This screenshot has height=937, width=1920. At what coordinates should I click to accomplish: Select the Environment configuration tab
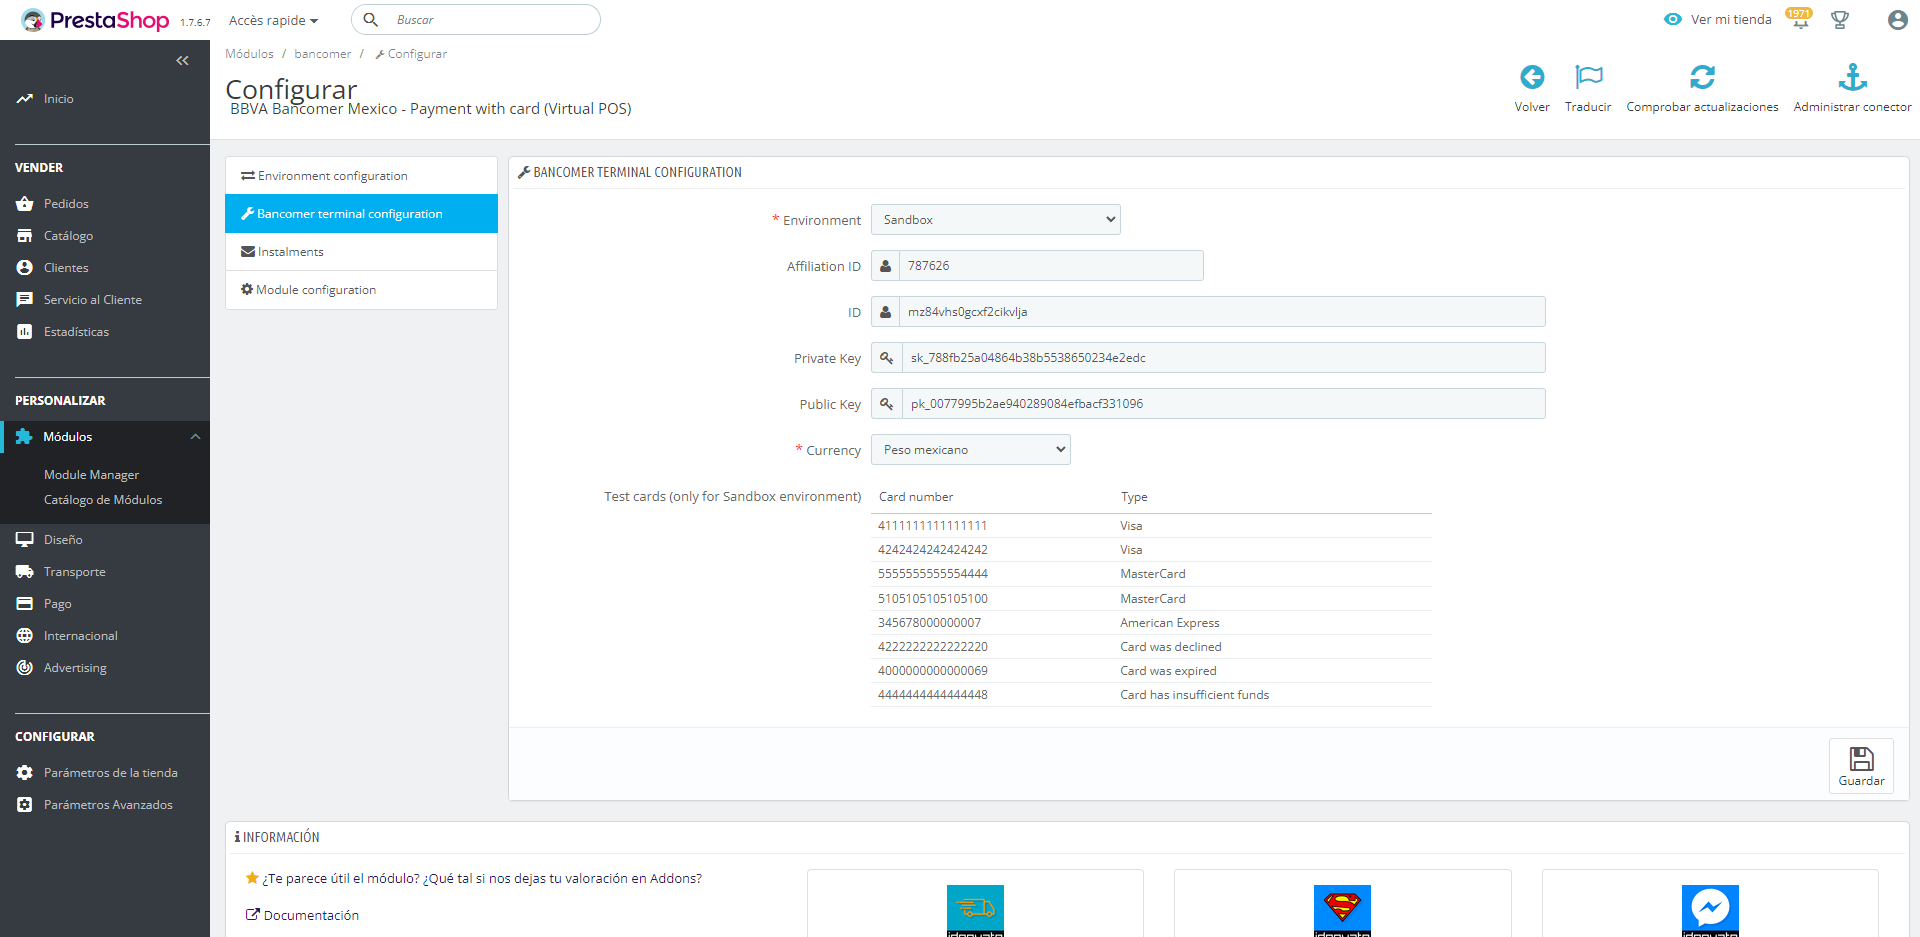[x=361, y=176]
